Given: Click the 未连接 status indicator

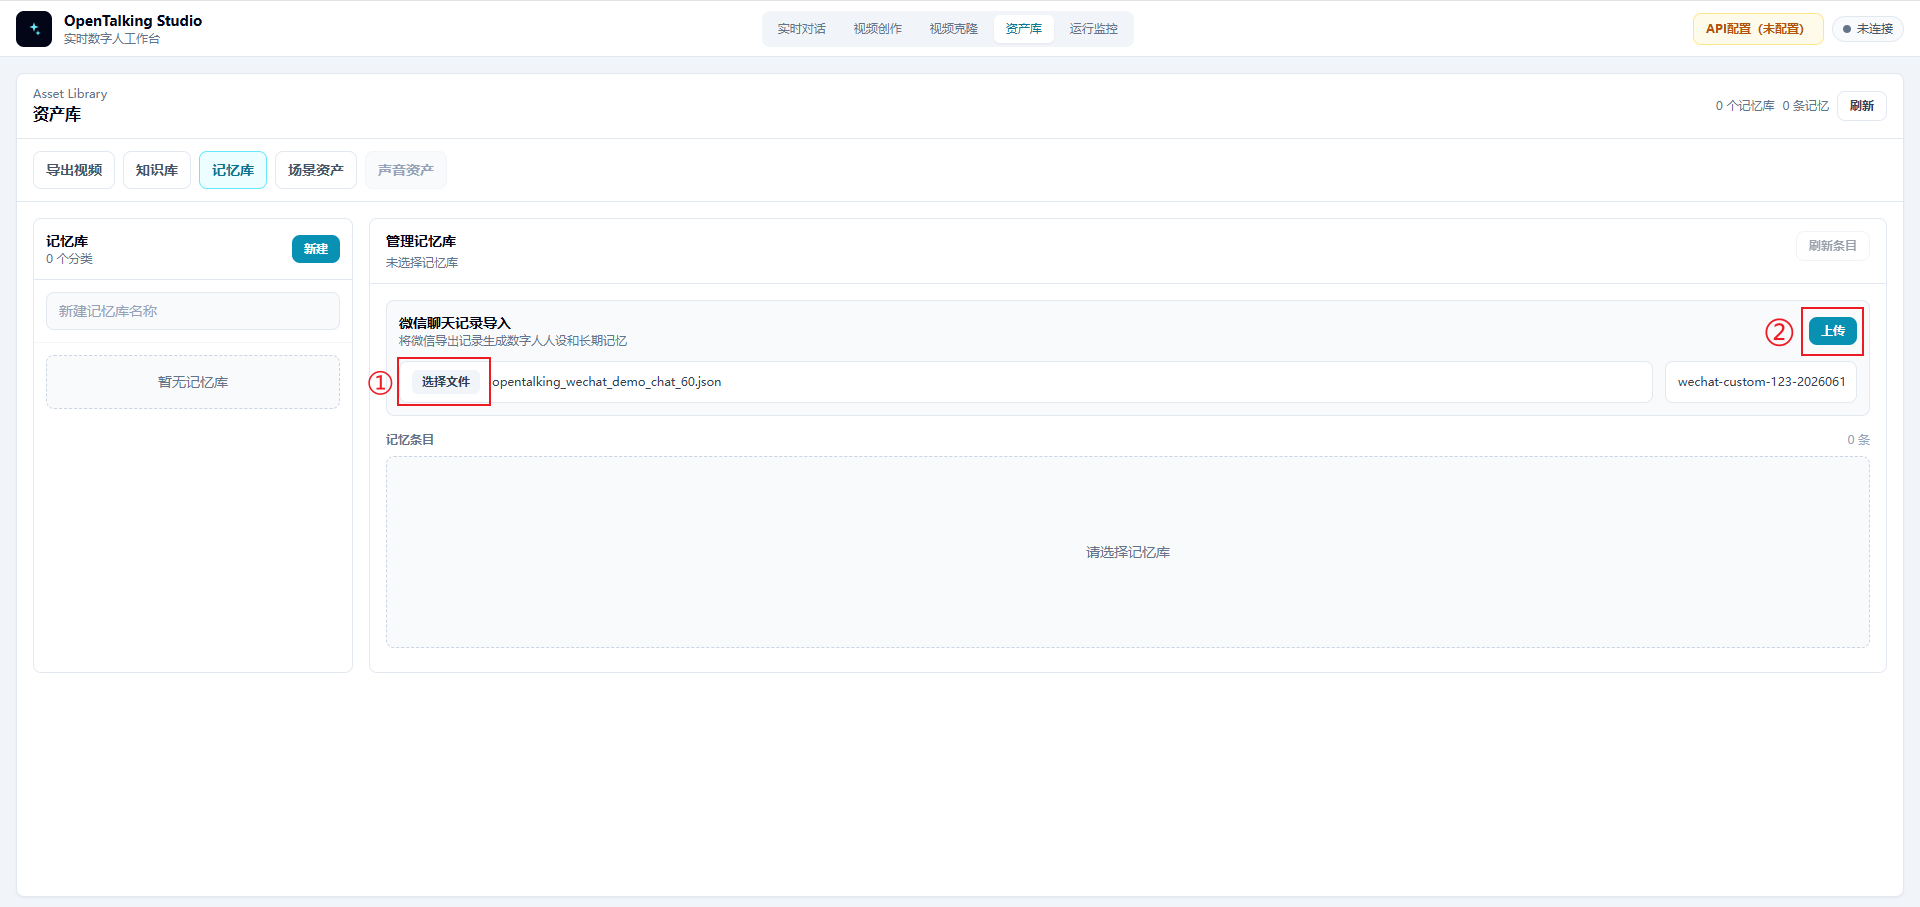Looking at the screenshot, I should point(1867,29).
